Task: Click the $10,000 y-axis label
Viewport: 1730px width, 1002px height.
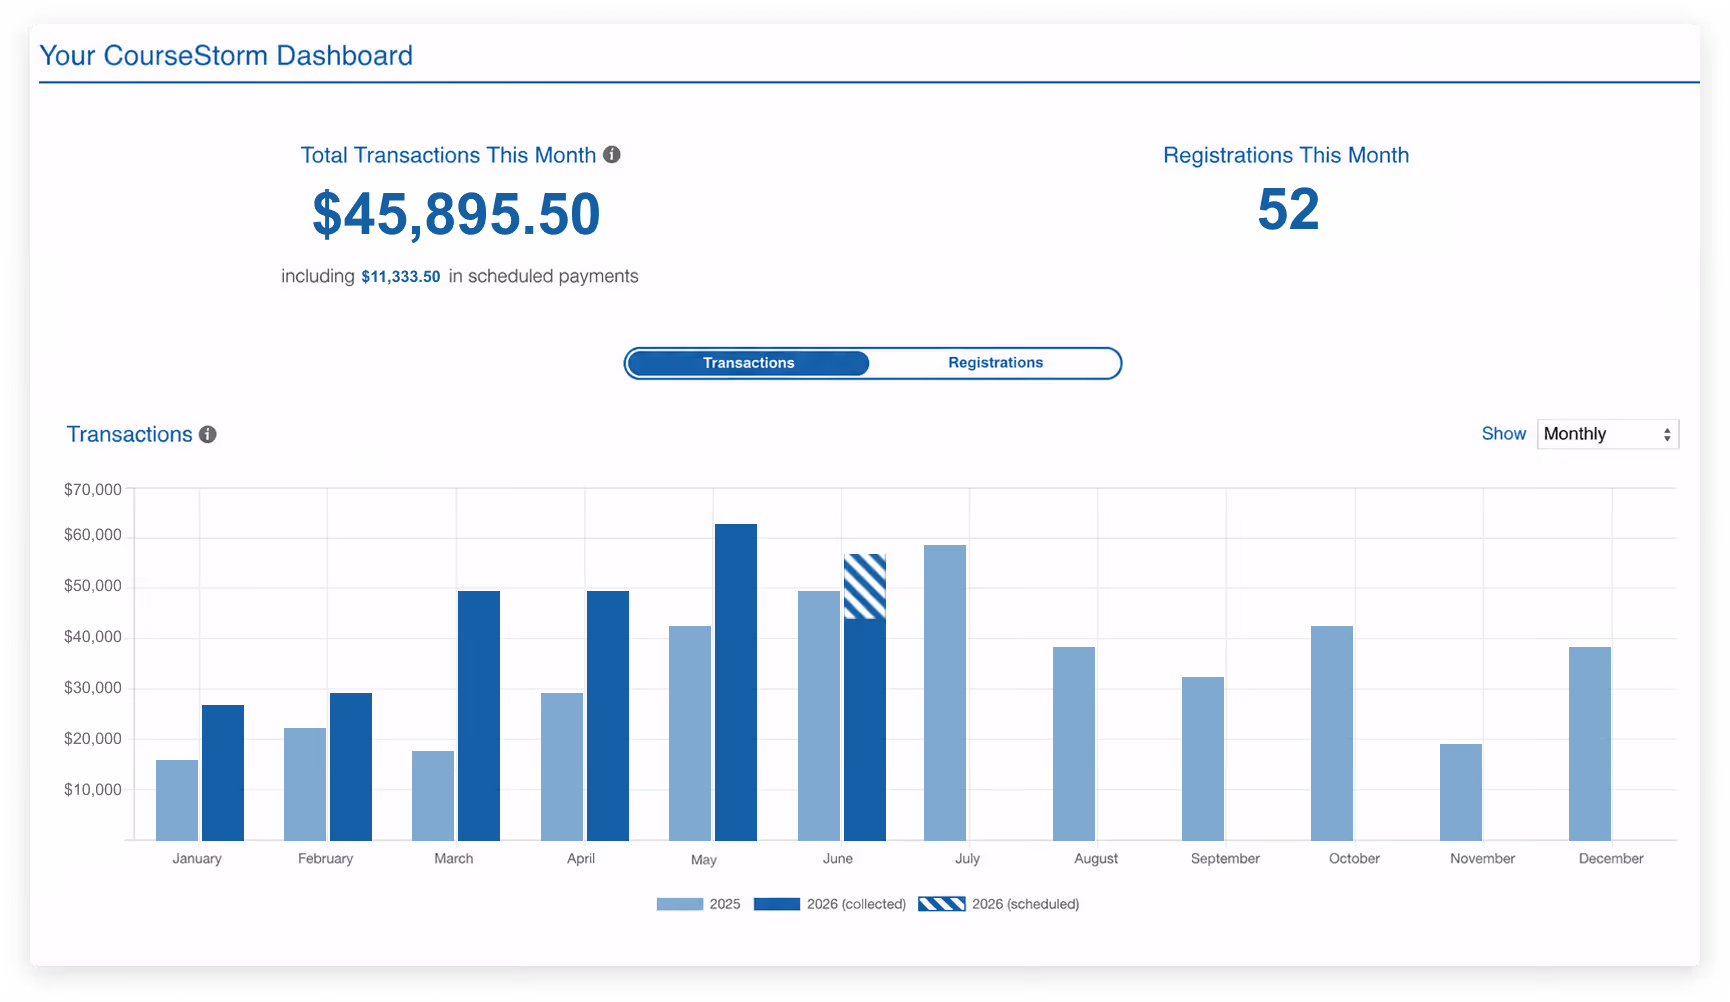Action: (x=93, y=790)
